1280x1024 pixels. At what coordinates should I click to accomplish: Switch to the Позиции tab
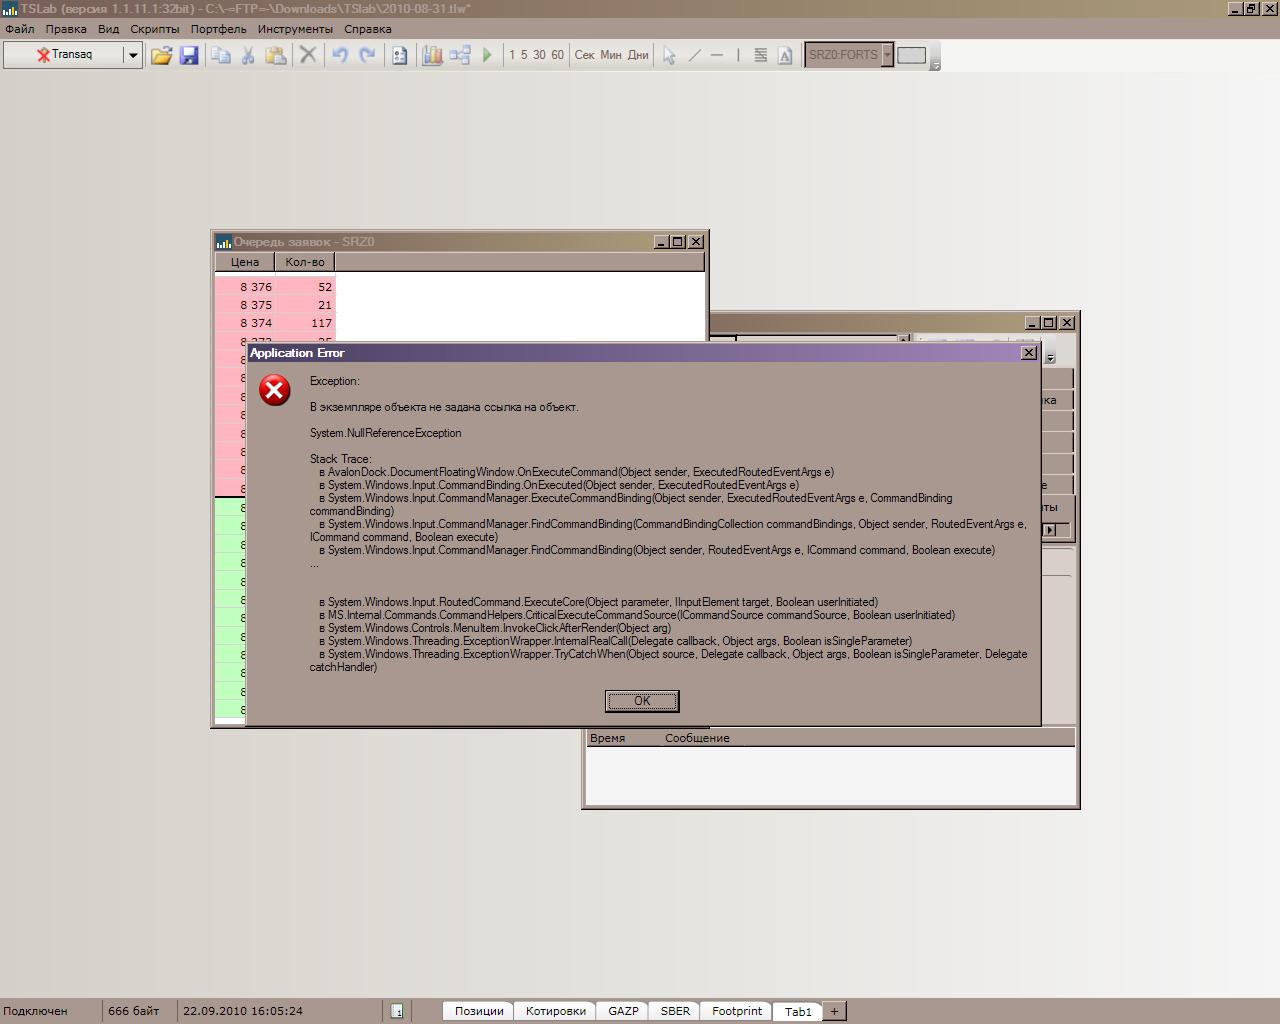(x=479, y=1011)
